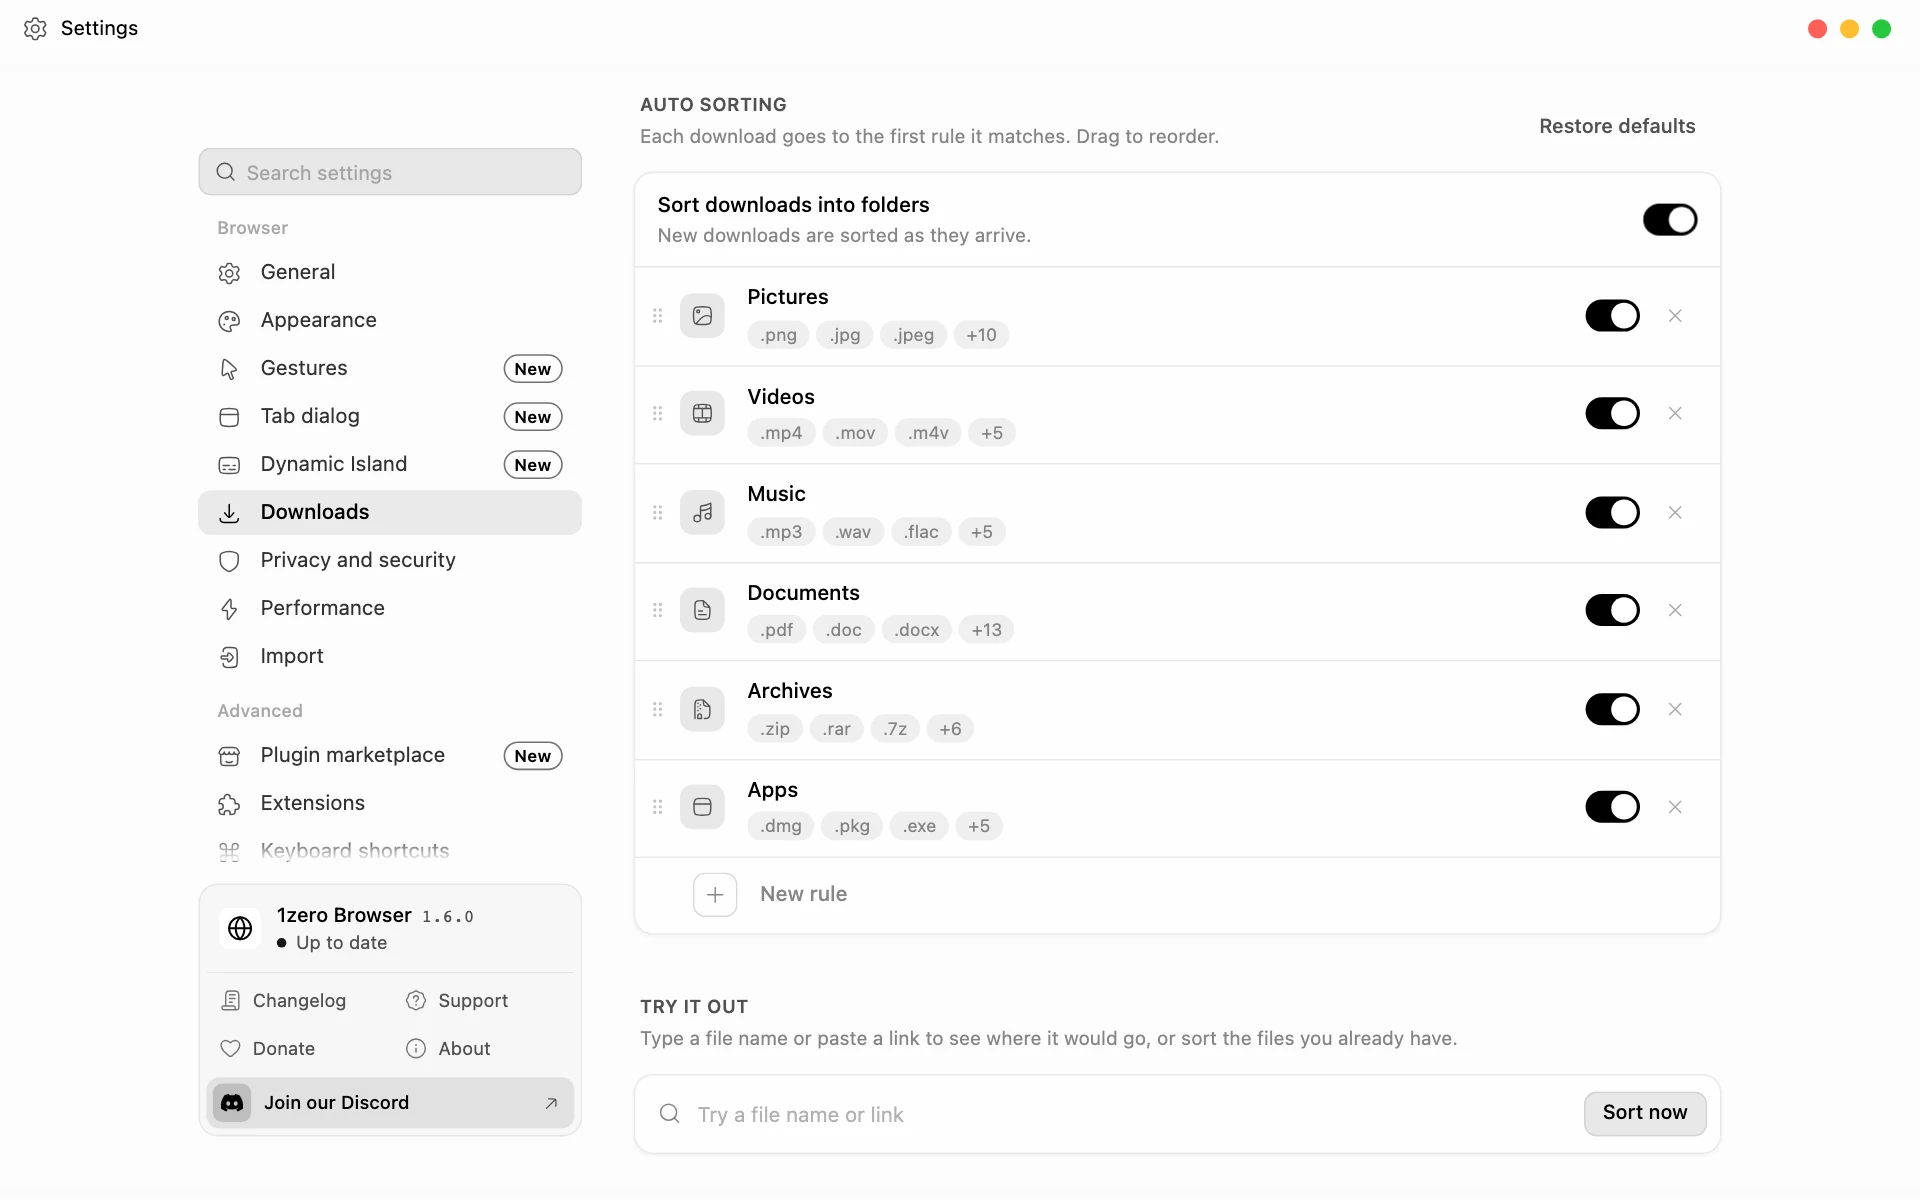Click the Donate link
This screenshot has height=1200, width=1920.
(268, 1049)
